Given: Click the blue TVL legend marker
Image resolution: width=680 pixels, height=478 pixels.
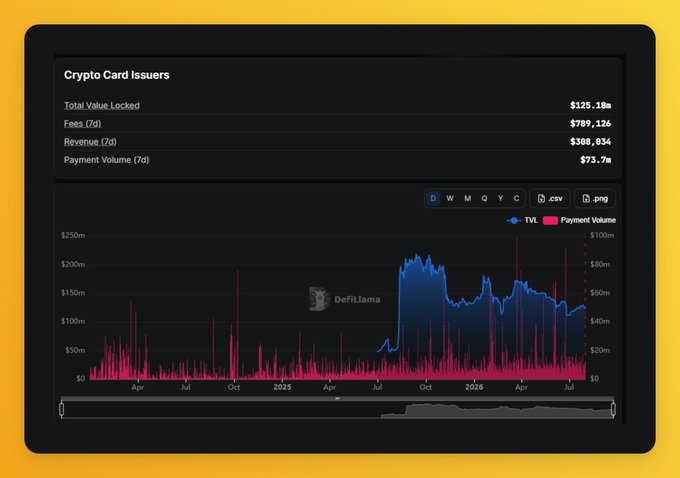Looking at the screenshot, I should tap(514, 220).
